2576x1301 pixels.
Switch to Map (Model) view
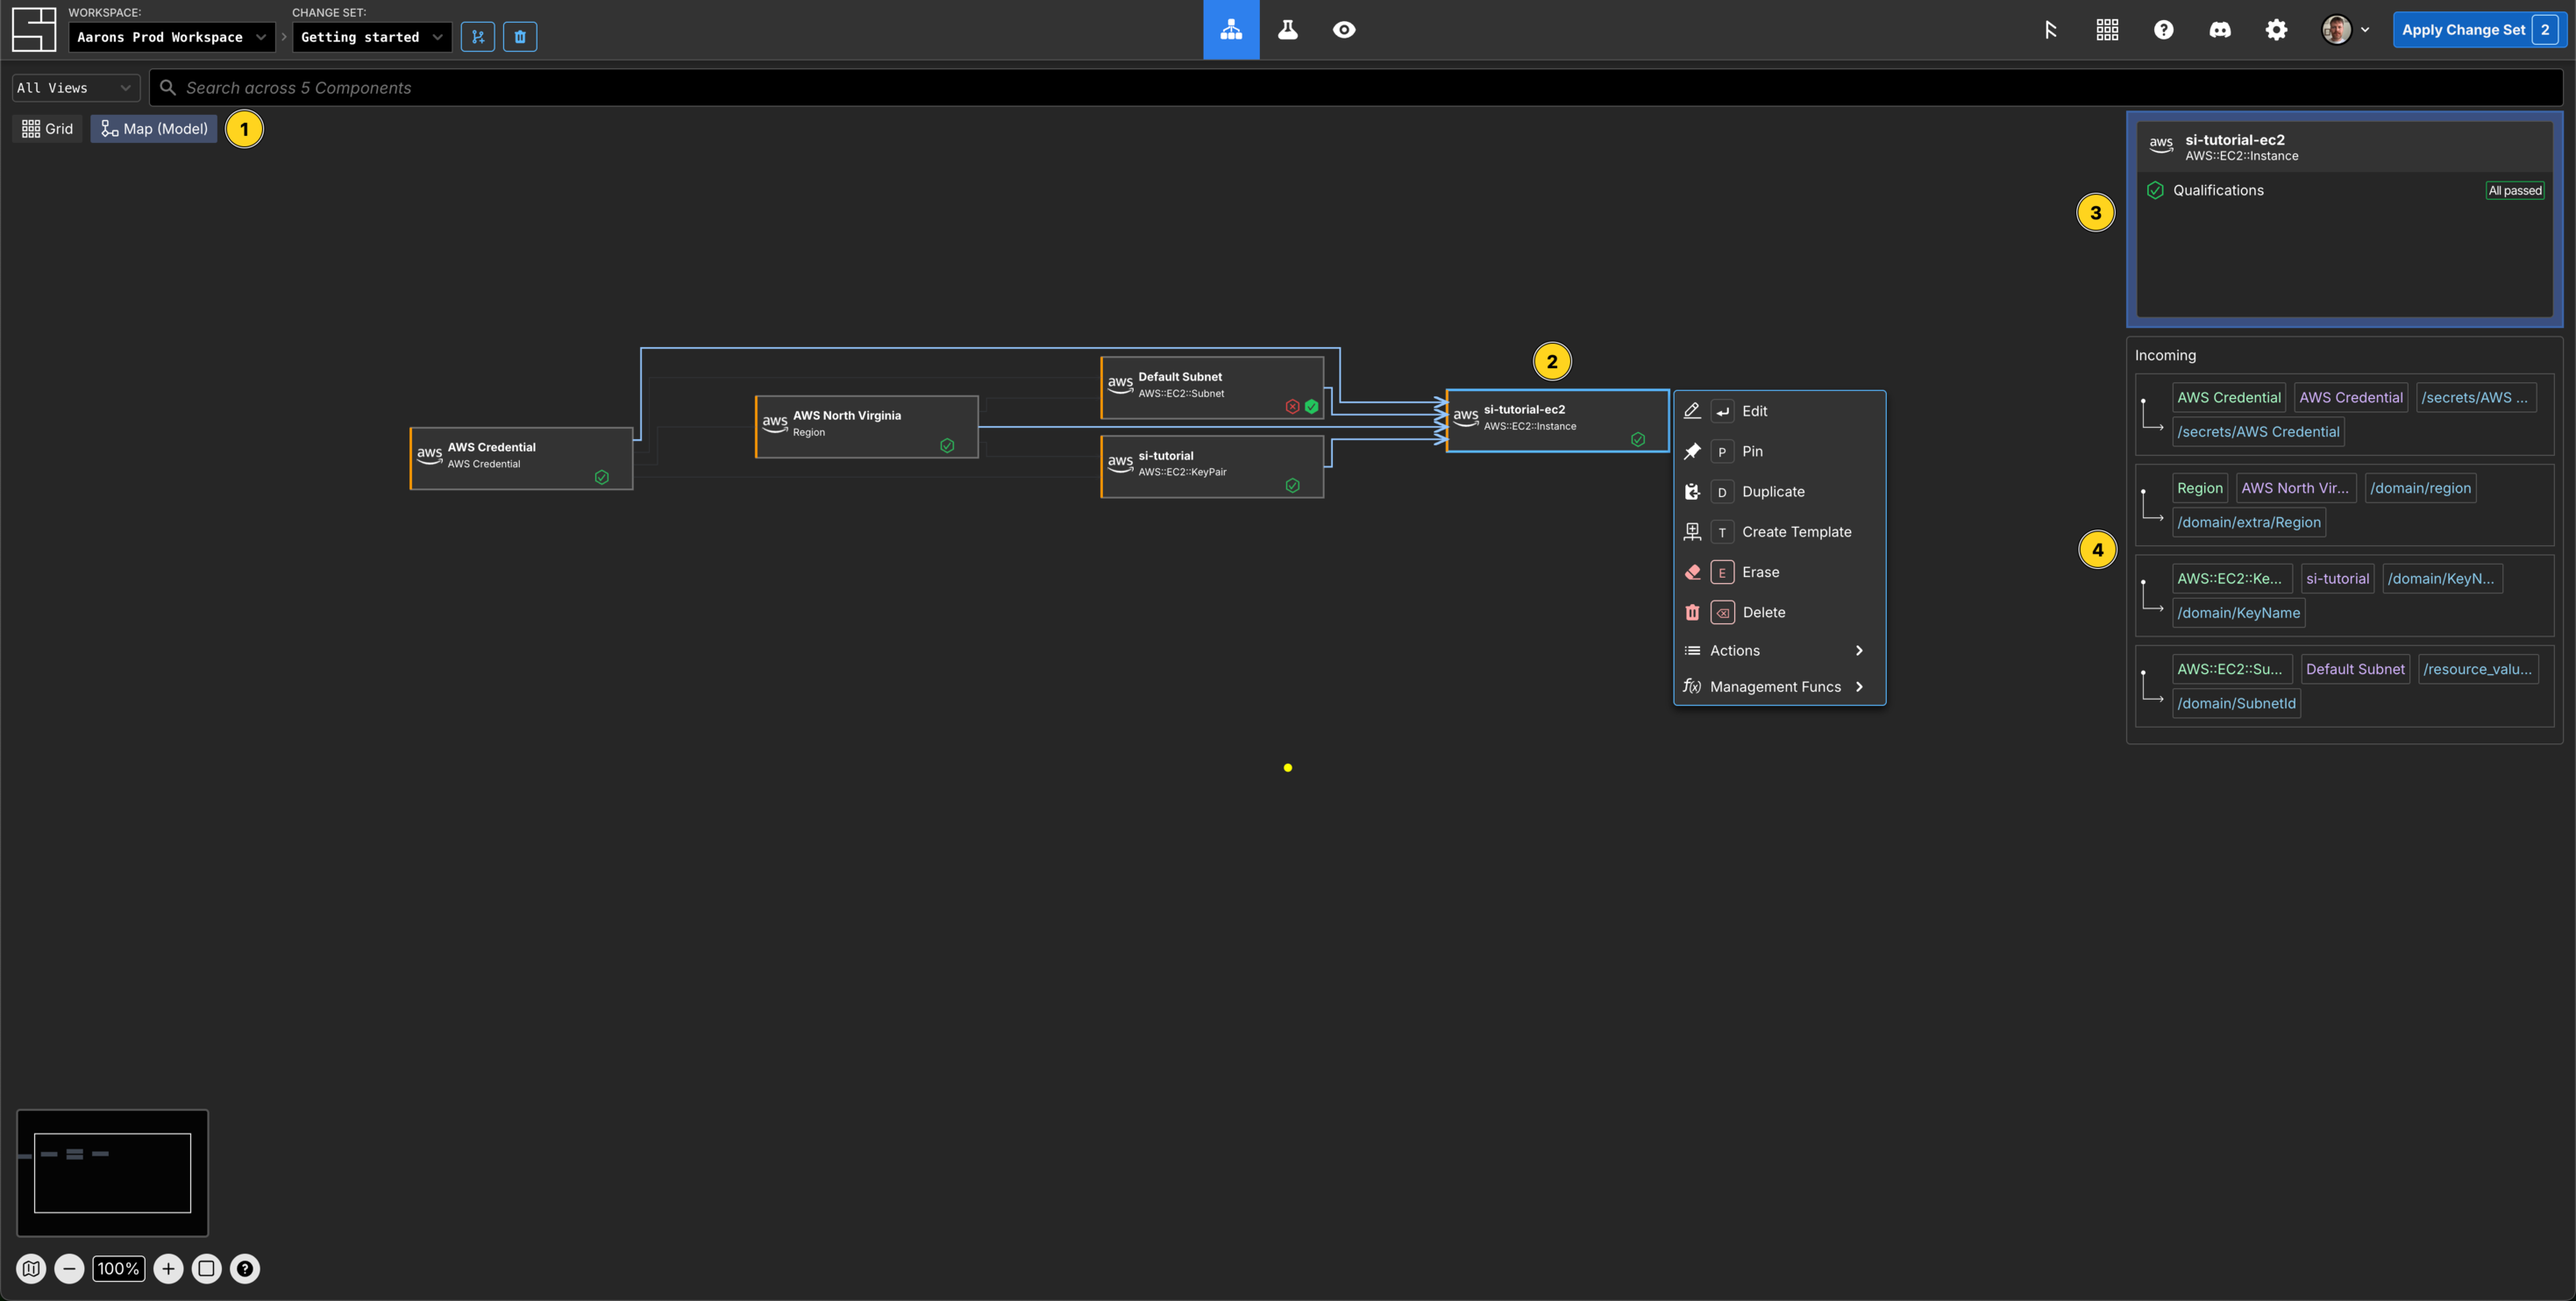(x=154, y=129)
